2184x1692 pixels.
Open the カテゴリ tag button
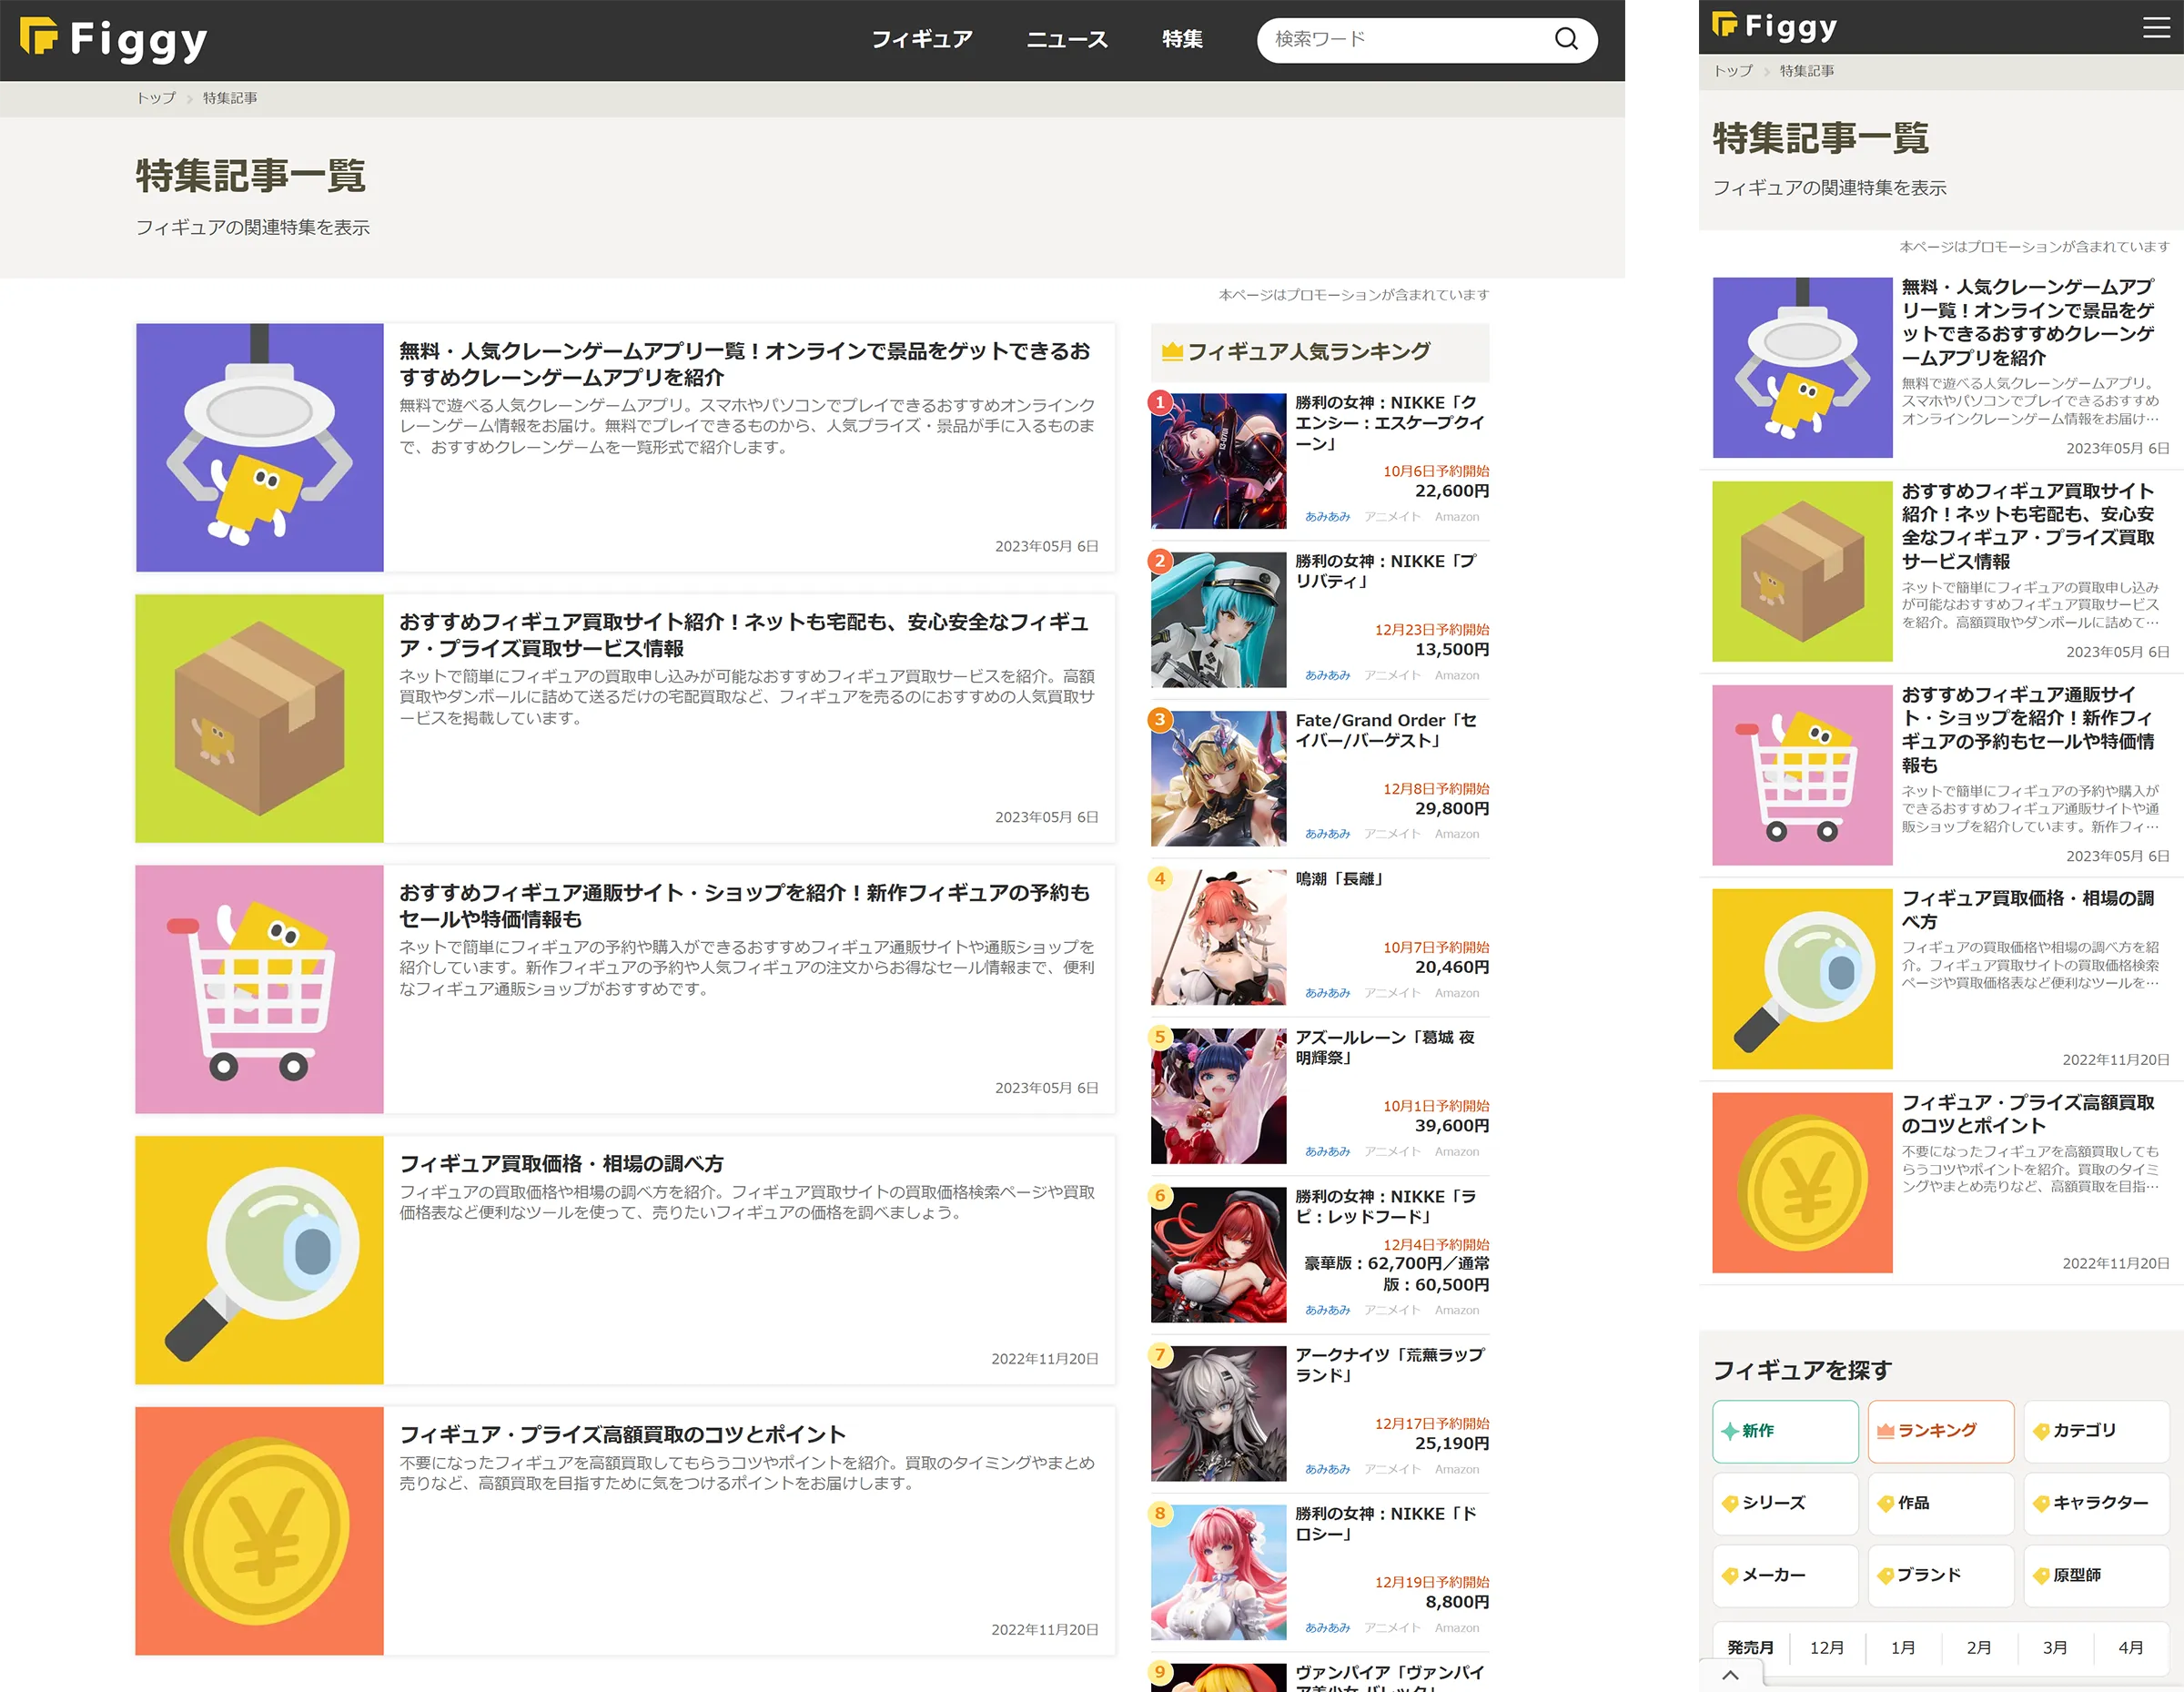click(2096, 1431)
